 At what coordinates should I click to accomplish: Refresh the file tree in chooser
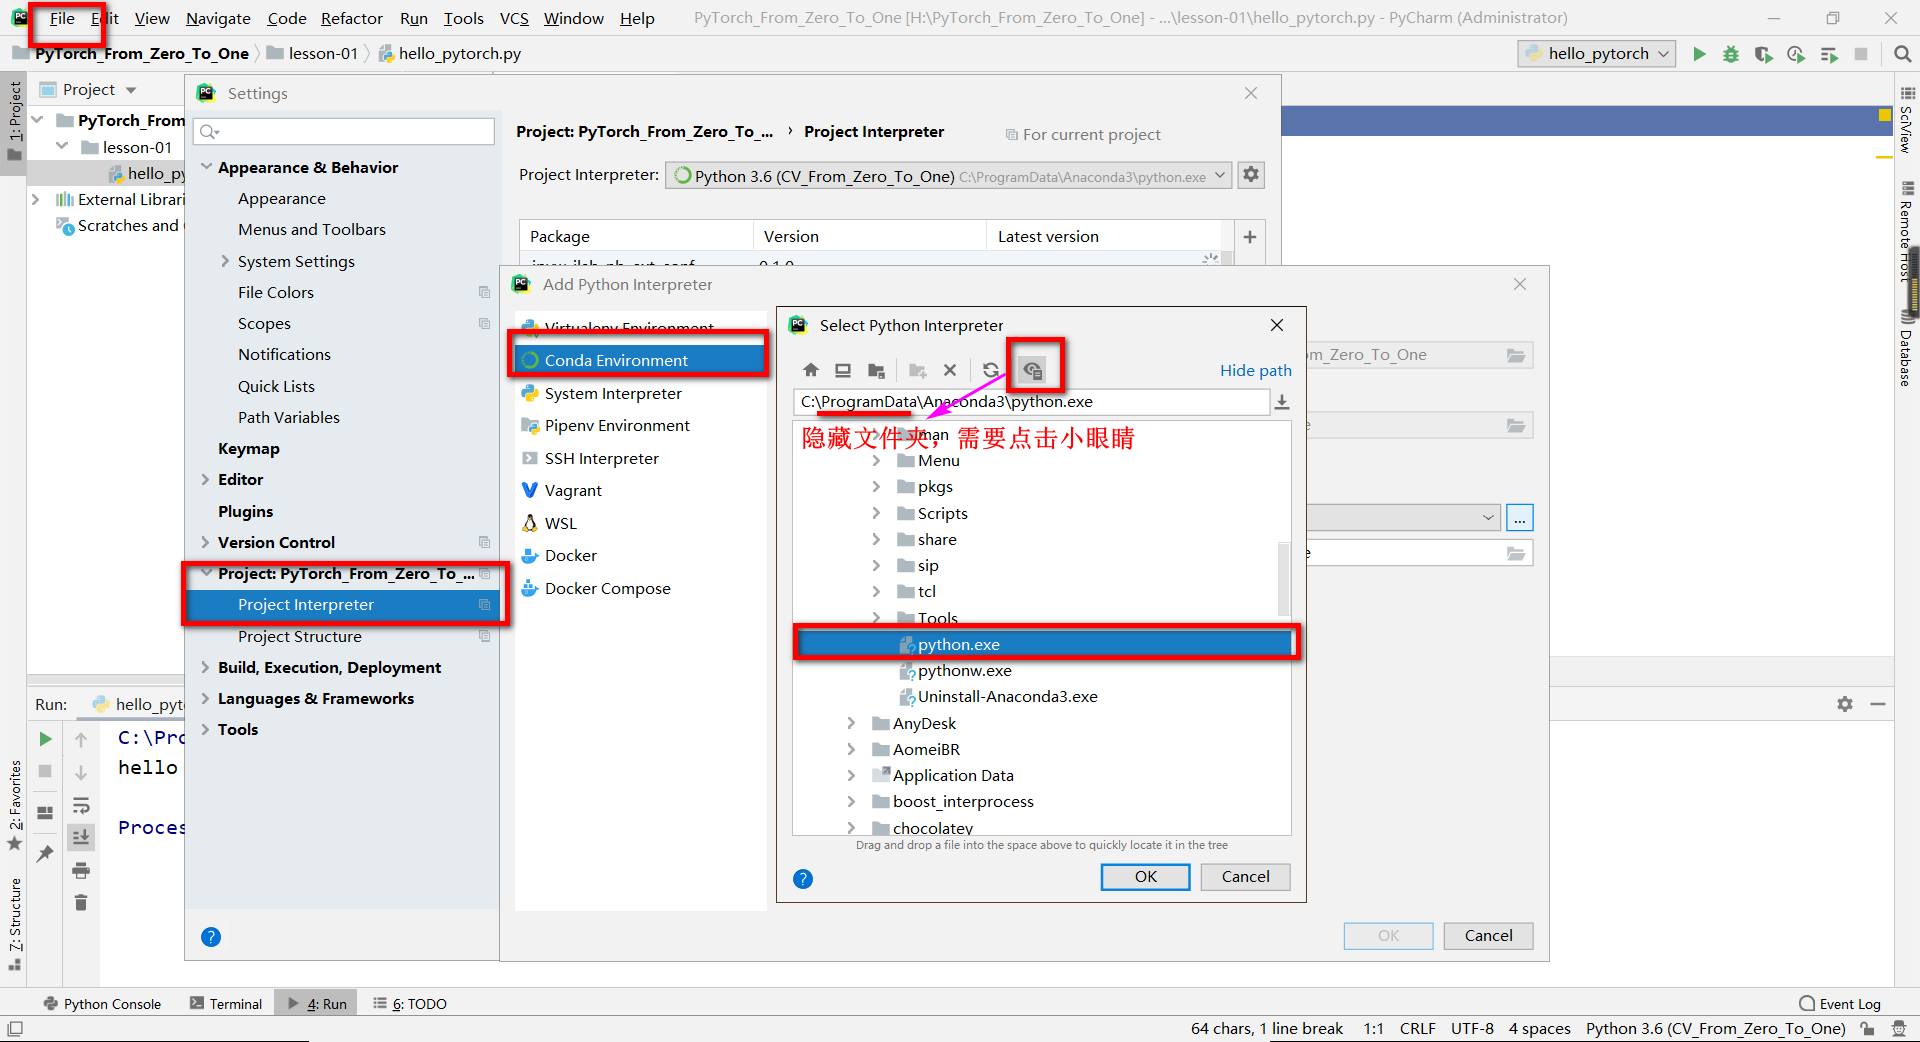click(990, 370)
